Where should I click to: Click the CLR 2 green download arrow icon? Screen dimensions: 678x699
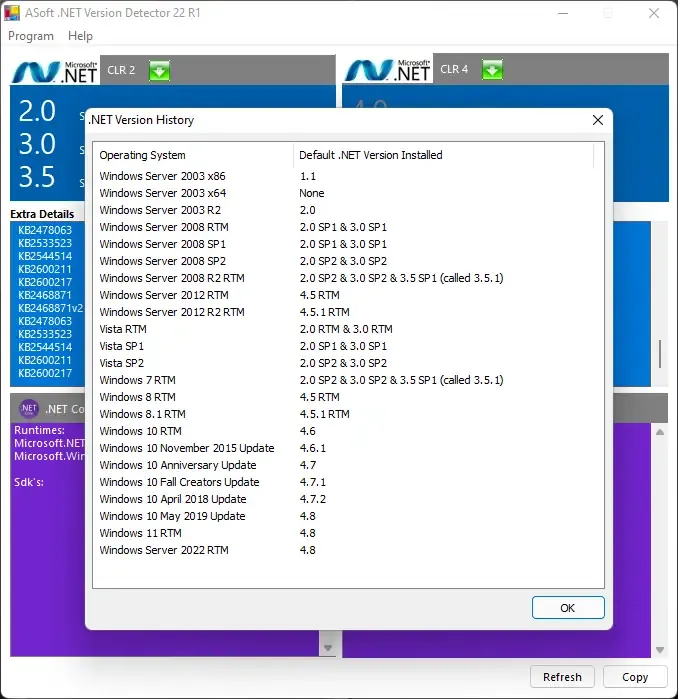(x=159, y=70)
